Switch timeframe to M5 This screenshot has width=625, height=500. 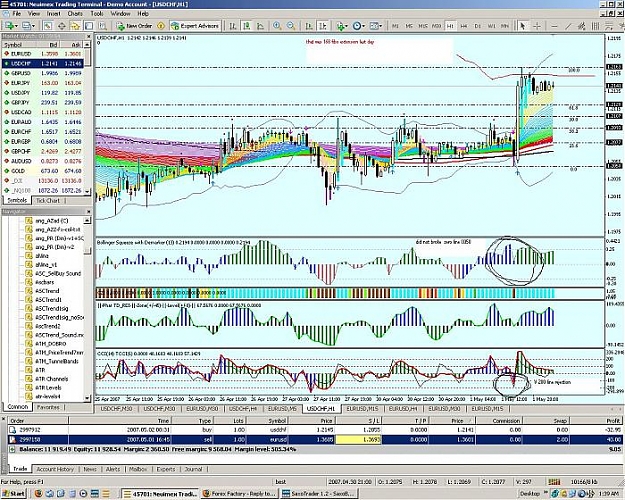(x=409, y=26)
